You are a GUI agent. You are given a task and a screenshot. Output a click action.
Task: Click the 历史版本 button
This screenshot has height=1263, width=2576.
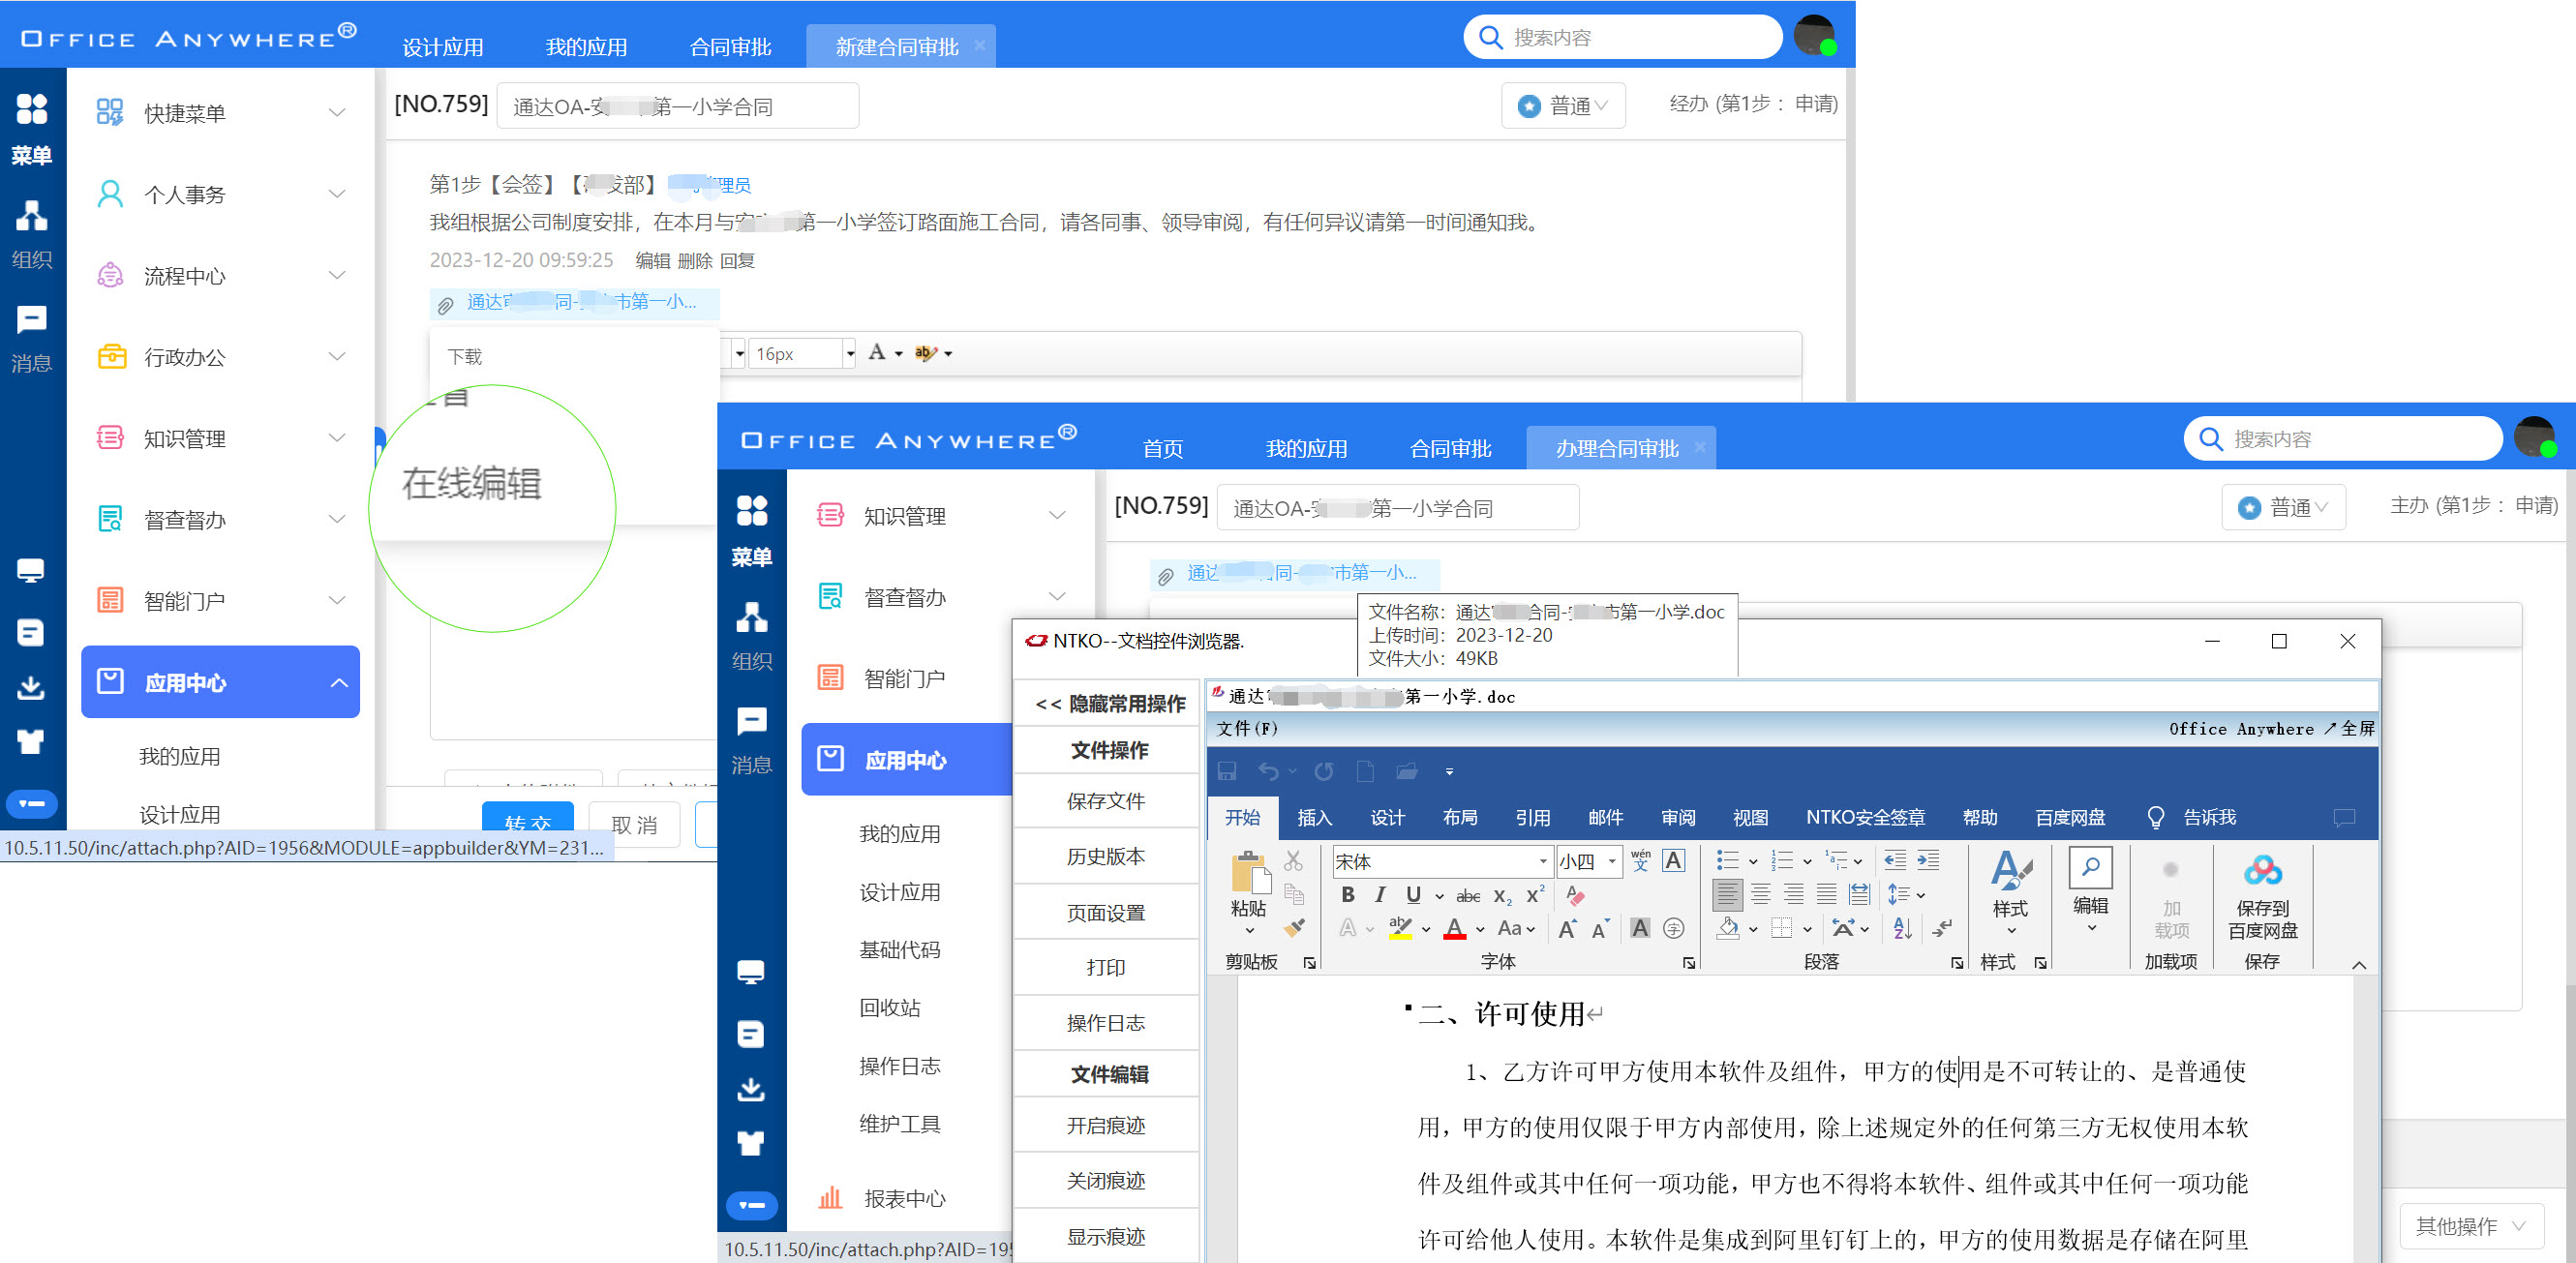[1105, 856]
